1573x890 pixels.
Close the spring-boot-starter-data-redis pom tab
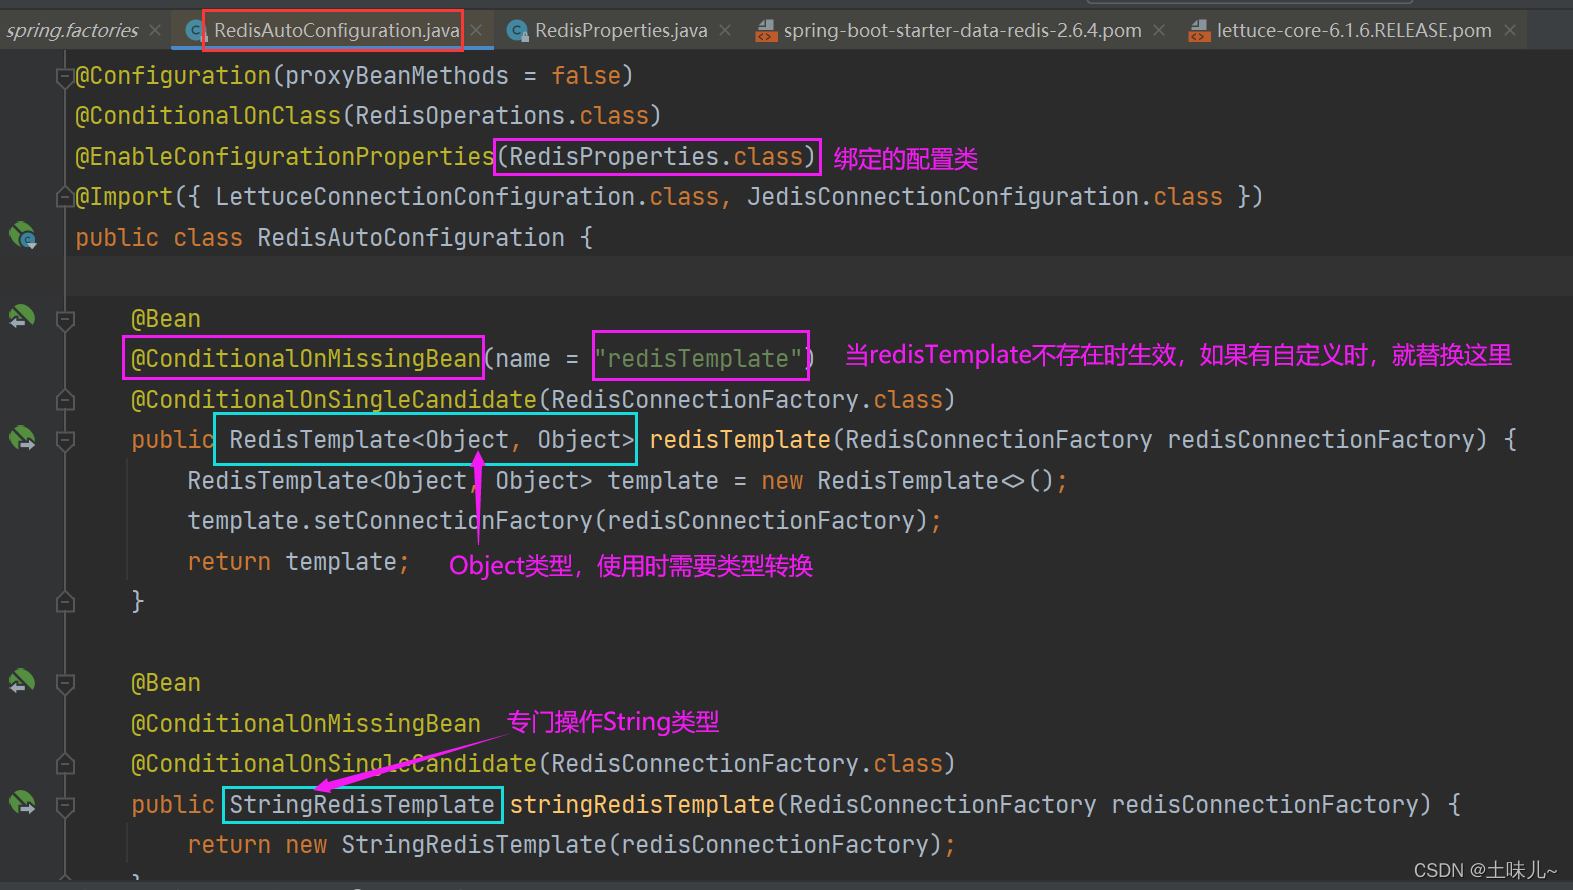(x=1159, y=31)
